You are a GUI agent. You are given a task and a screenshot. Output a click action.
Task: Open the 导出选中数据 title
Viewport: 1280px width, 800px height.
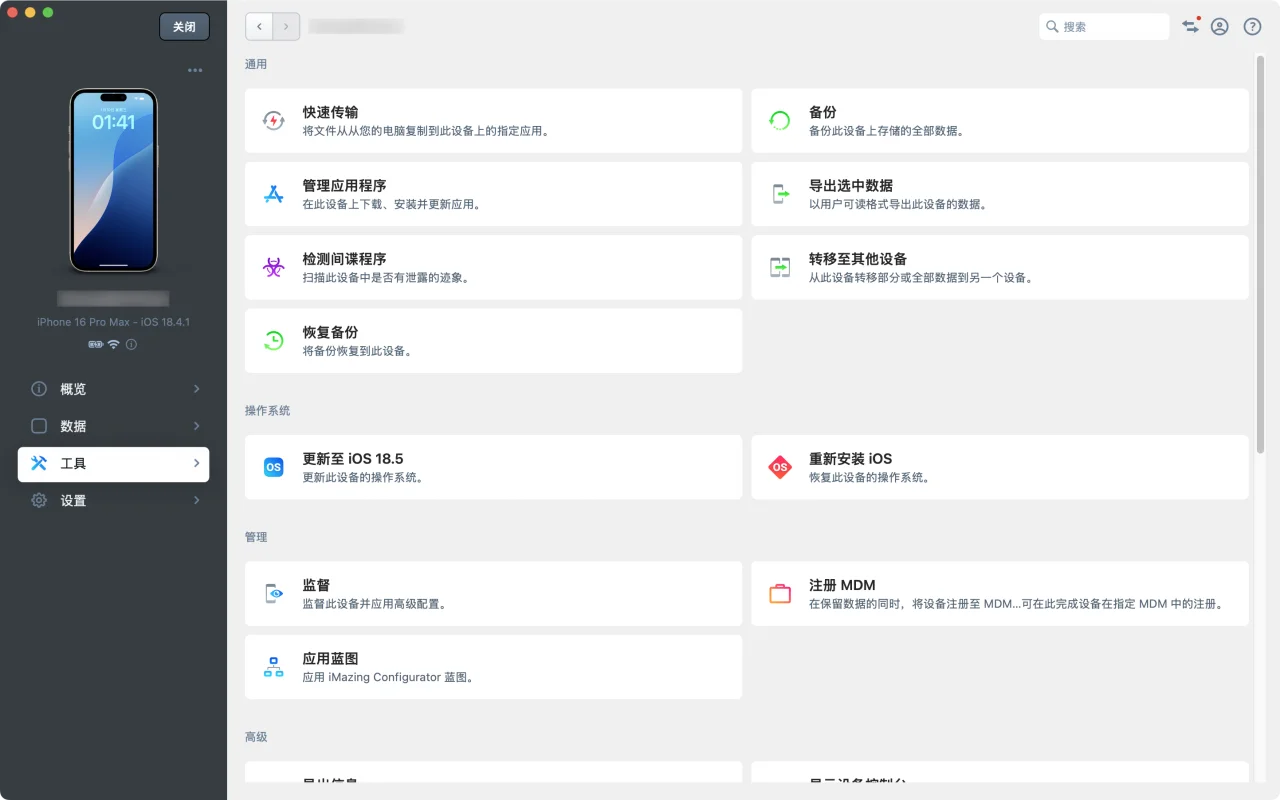click(851, 186)
